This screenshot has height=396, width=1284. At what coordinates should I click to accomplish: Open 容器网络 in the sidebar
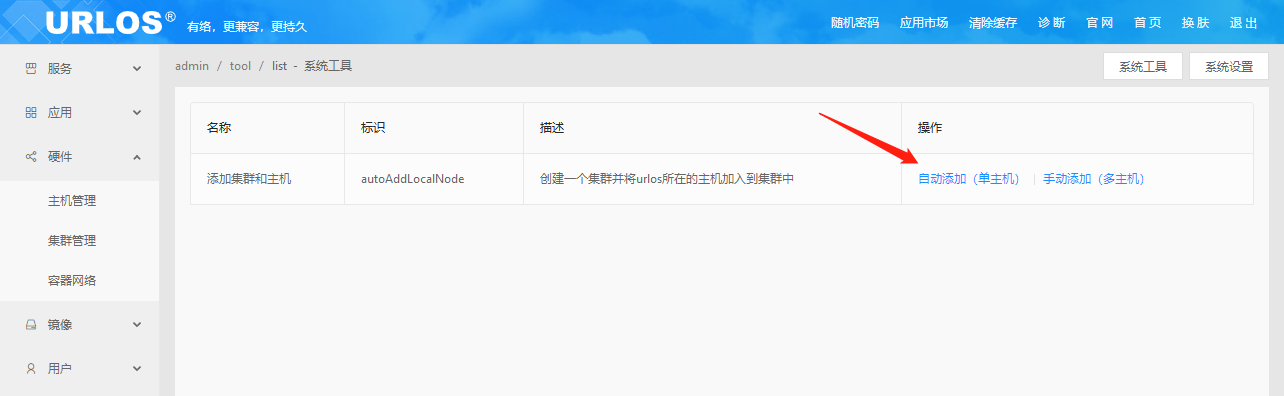(x=72, y=281)
